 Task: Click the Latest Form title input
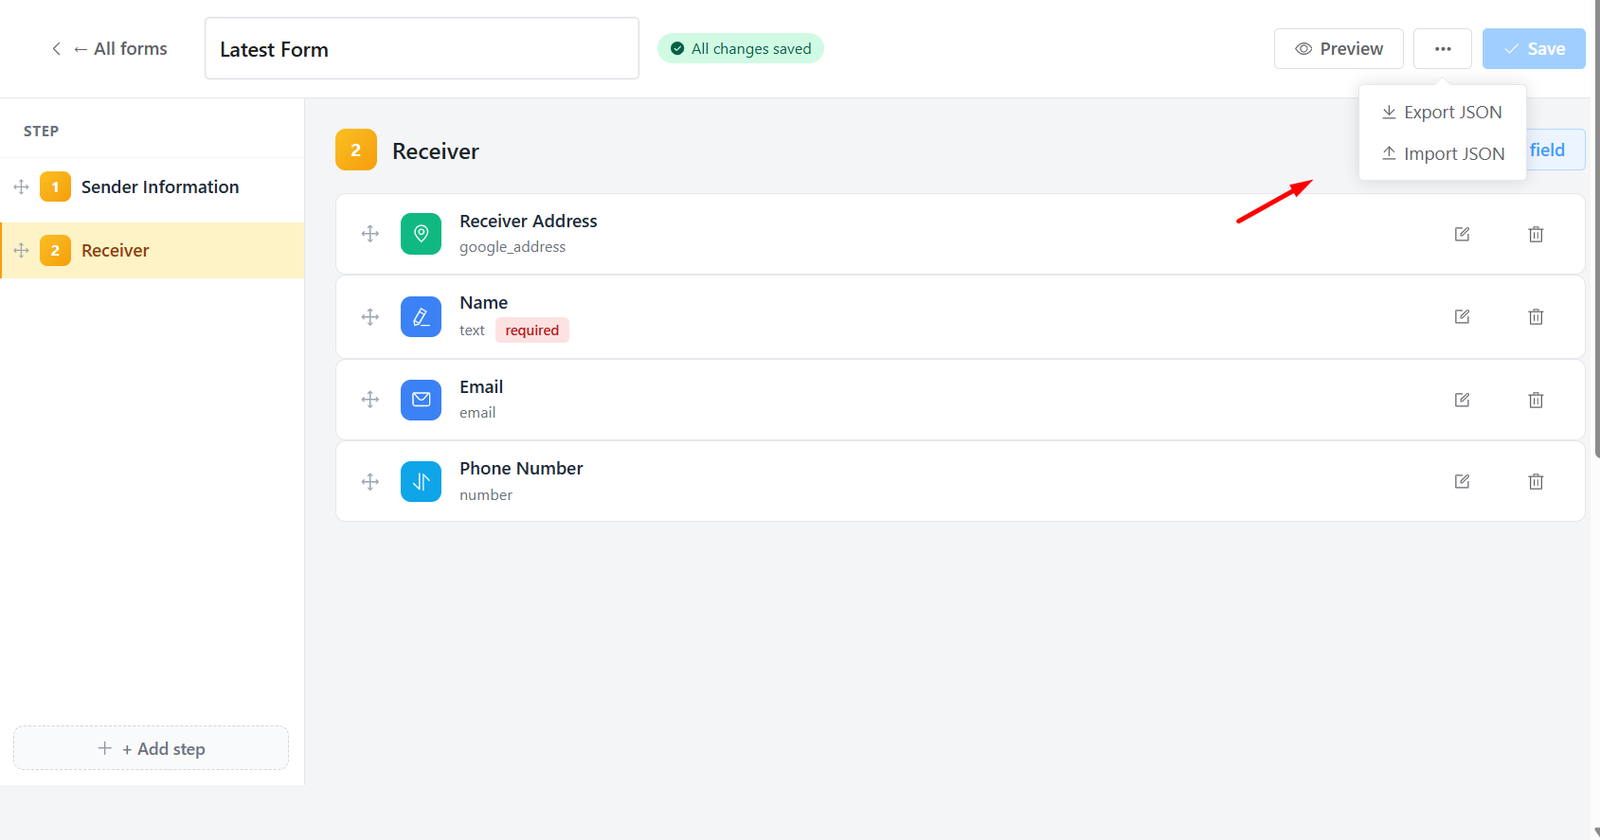point(422,49)
